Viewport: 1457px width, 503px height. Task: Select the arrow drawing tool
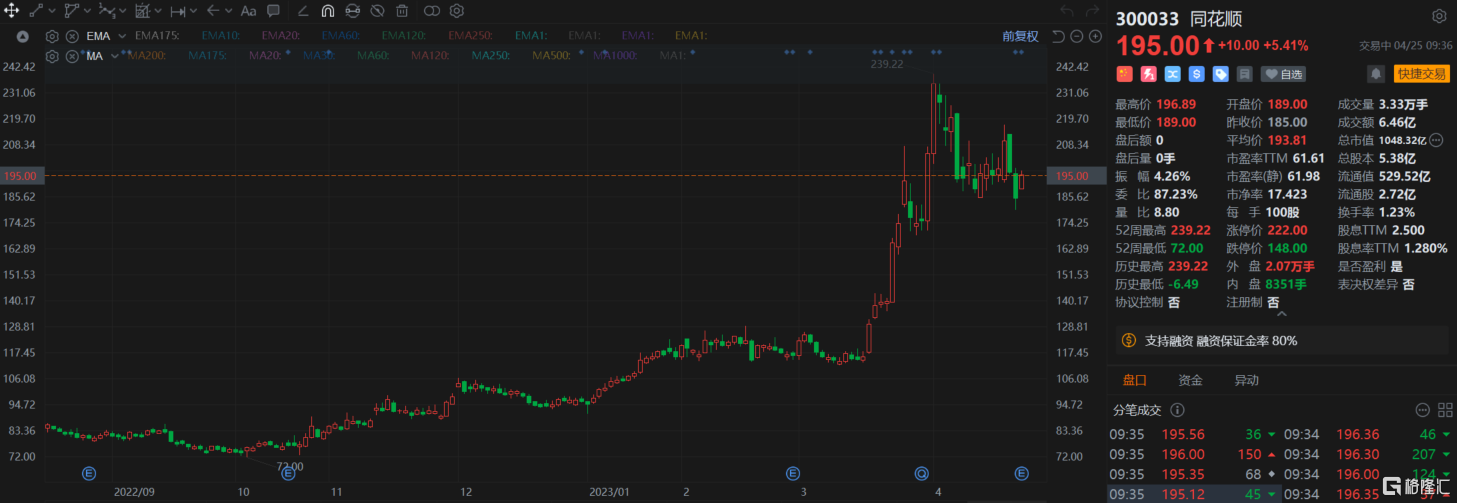pos(213,11)
